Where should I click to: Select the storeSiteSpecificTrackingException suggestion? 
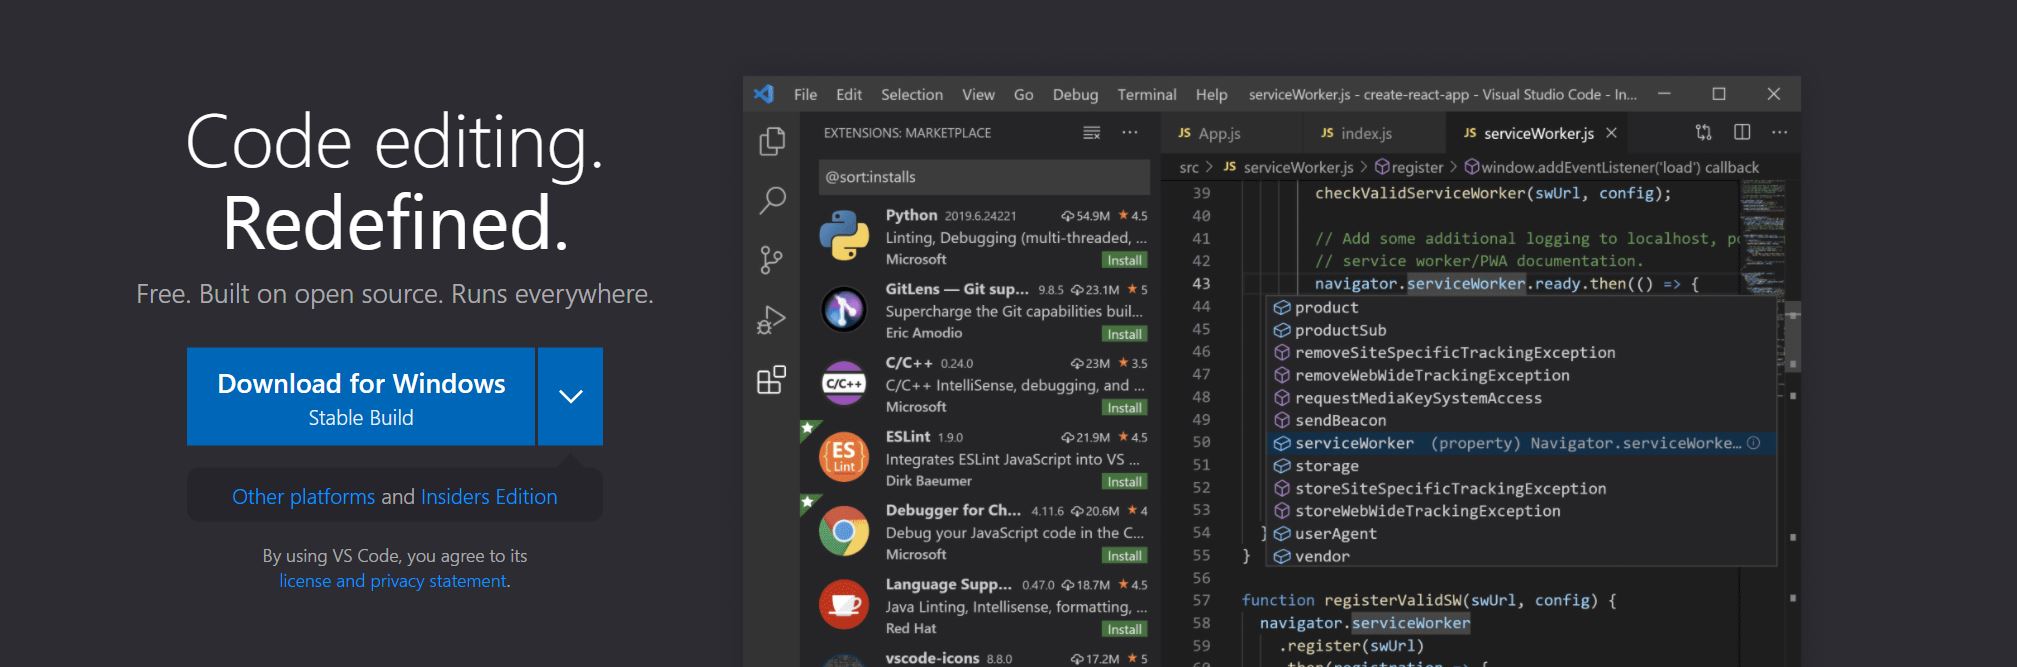(1521, 489)
